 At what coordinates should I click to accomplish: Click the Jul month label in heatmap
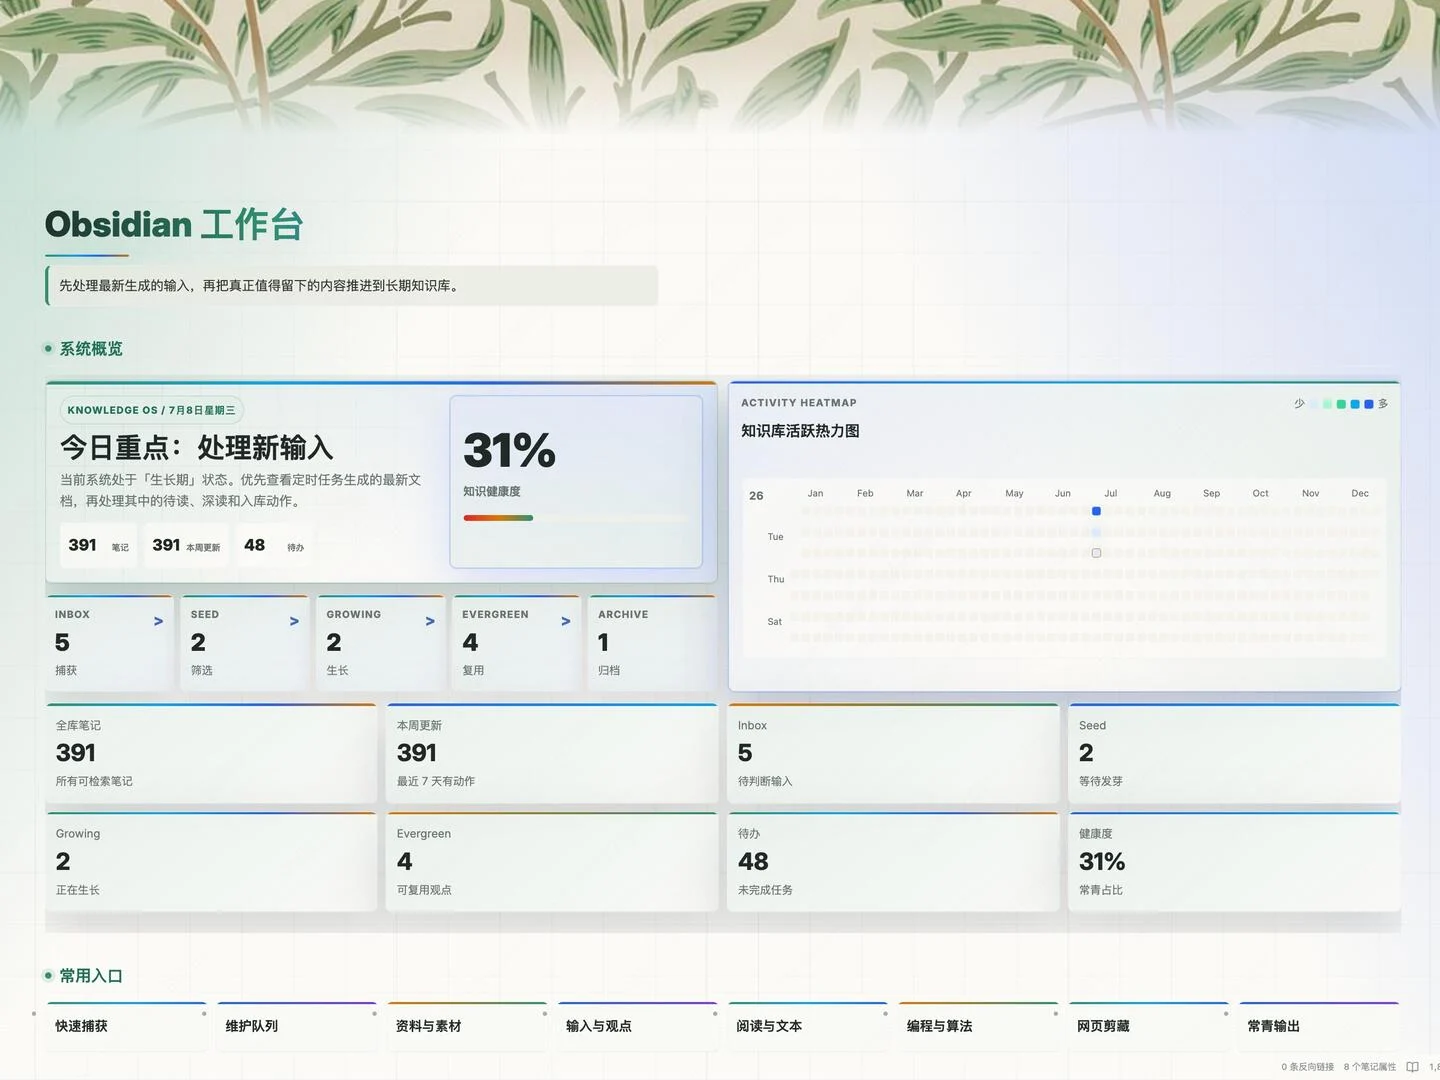(1110, 493)
